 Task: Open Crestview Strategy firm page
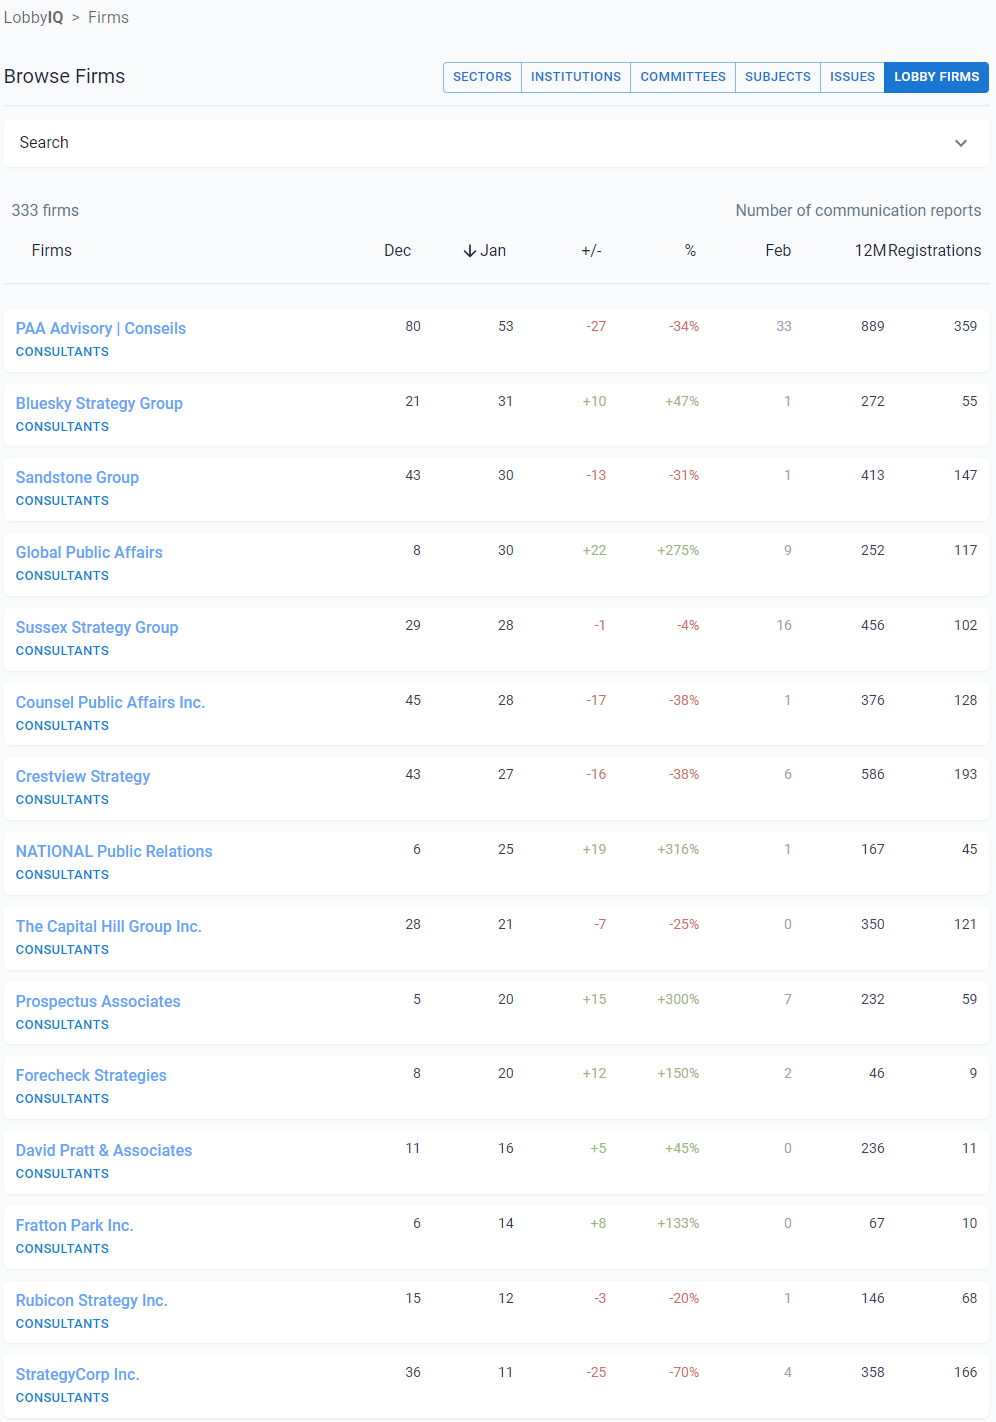point(83,776)
